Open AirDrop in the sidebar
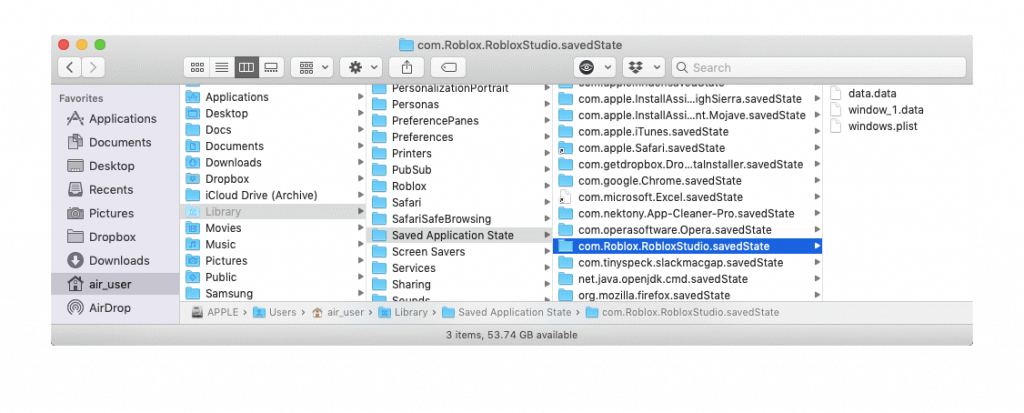This screenshot has height=413, width=1024. tap(115, 308)
